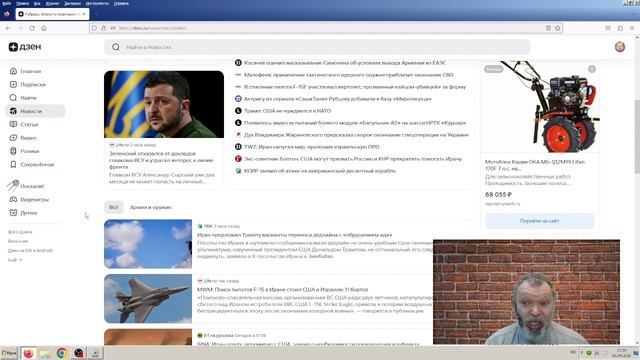The width and height of the screenshot is (640, 360).
Task: Open a new browser tab
Action: point(97,14)
